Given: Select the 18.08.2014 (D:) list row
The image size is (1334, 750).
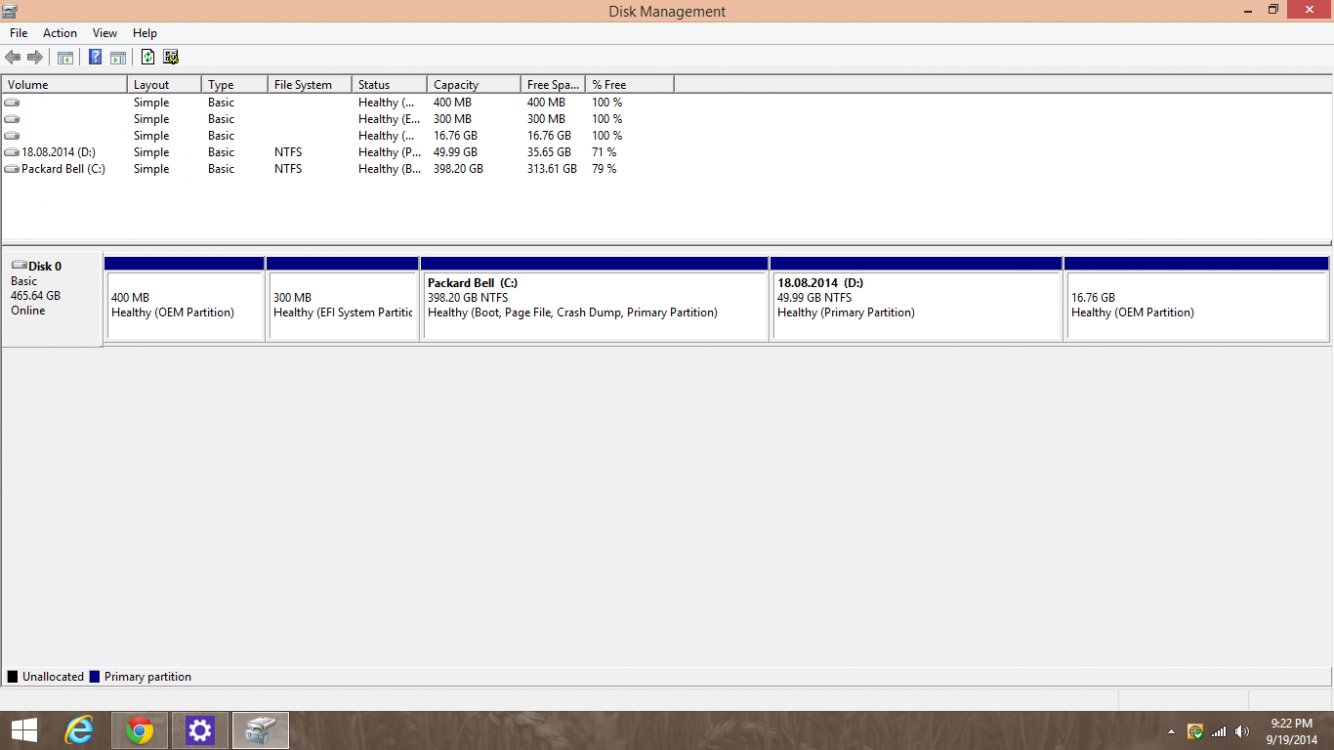Looking at the screenshot, I should [x=58, y=152].
